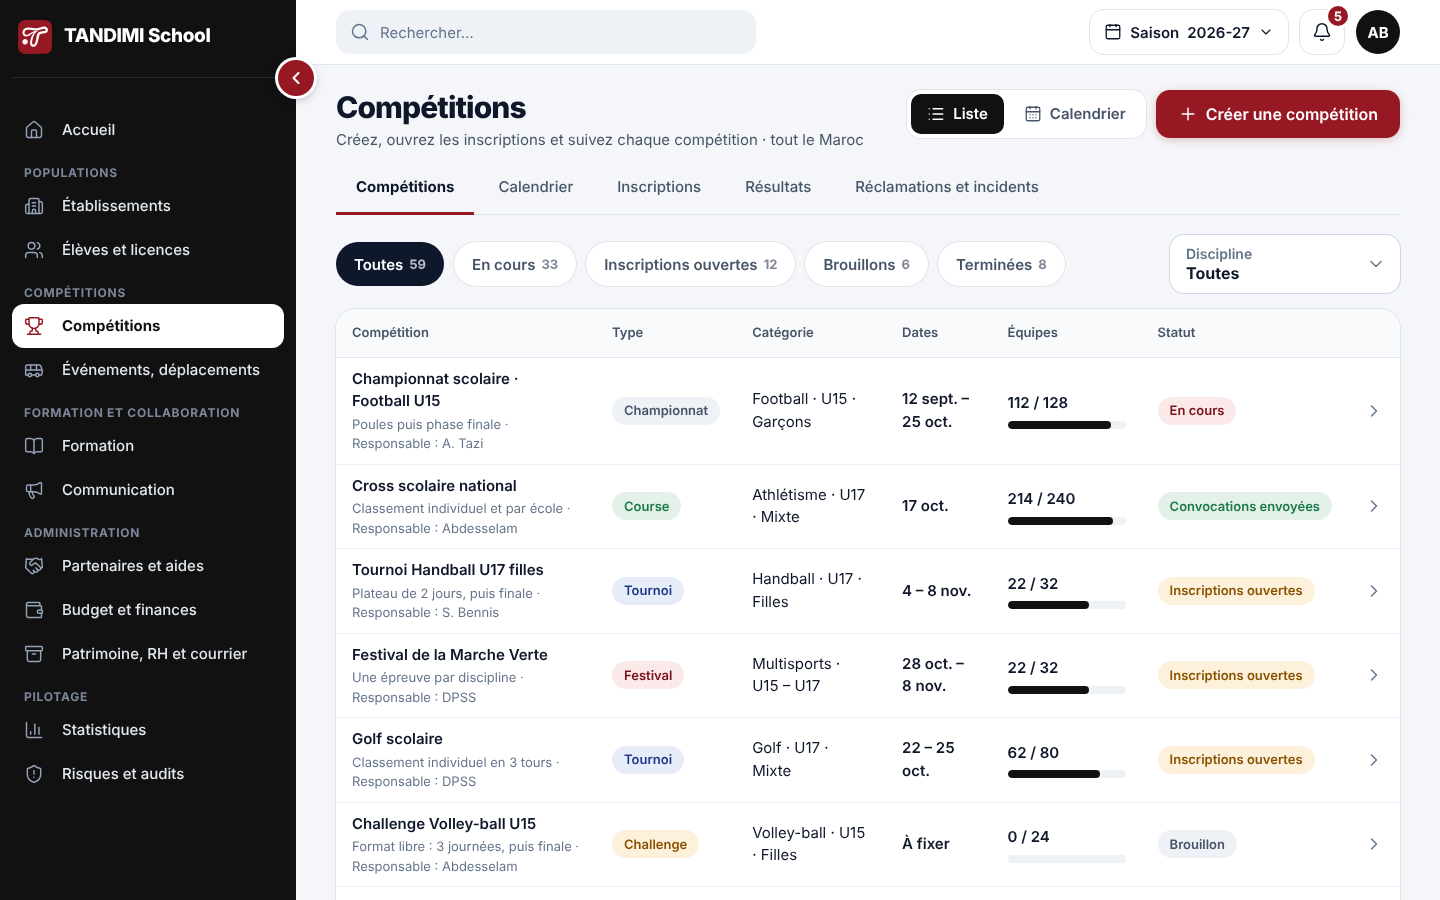The image size is (1440, 900).
Task: Click the 214 / 240 teams progress bar
Action: (1067, 521)
